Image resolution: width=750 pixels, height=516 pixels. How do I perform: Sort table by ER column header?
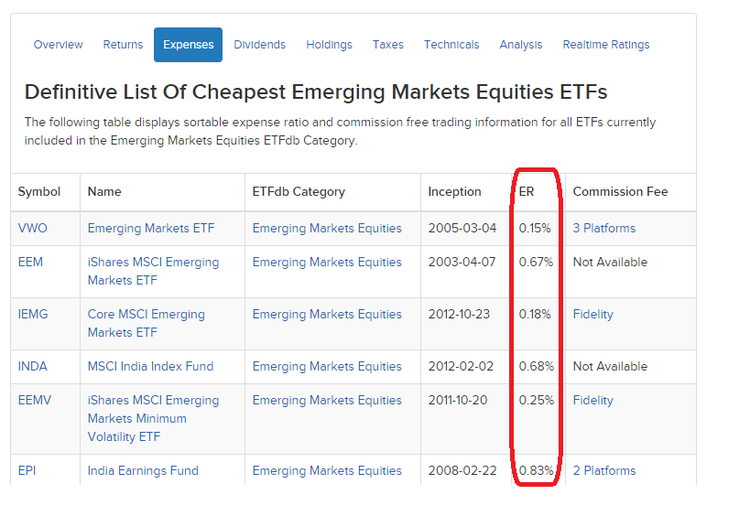click(x=527, y=191)
